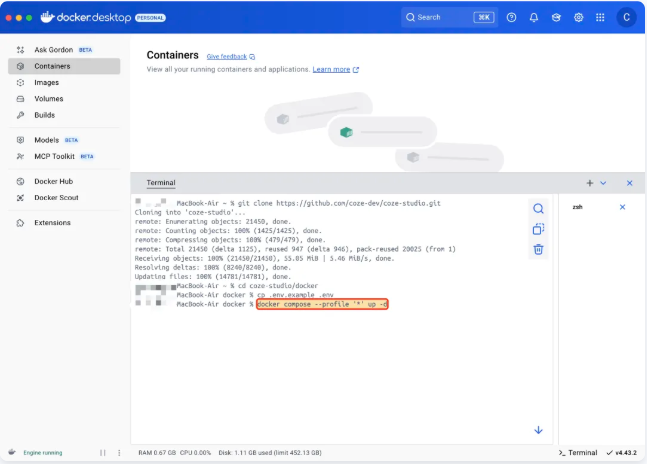Screen dimensions: 647x464
Task: Expand the new terminal dropdown chevron
Action: click(603, 183)
